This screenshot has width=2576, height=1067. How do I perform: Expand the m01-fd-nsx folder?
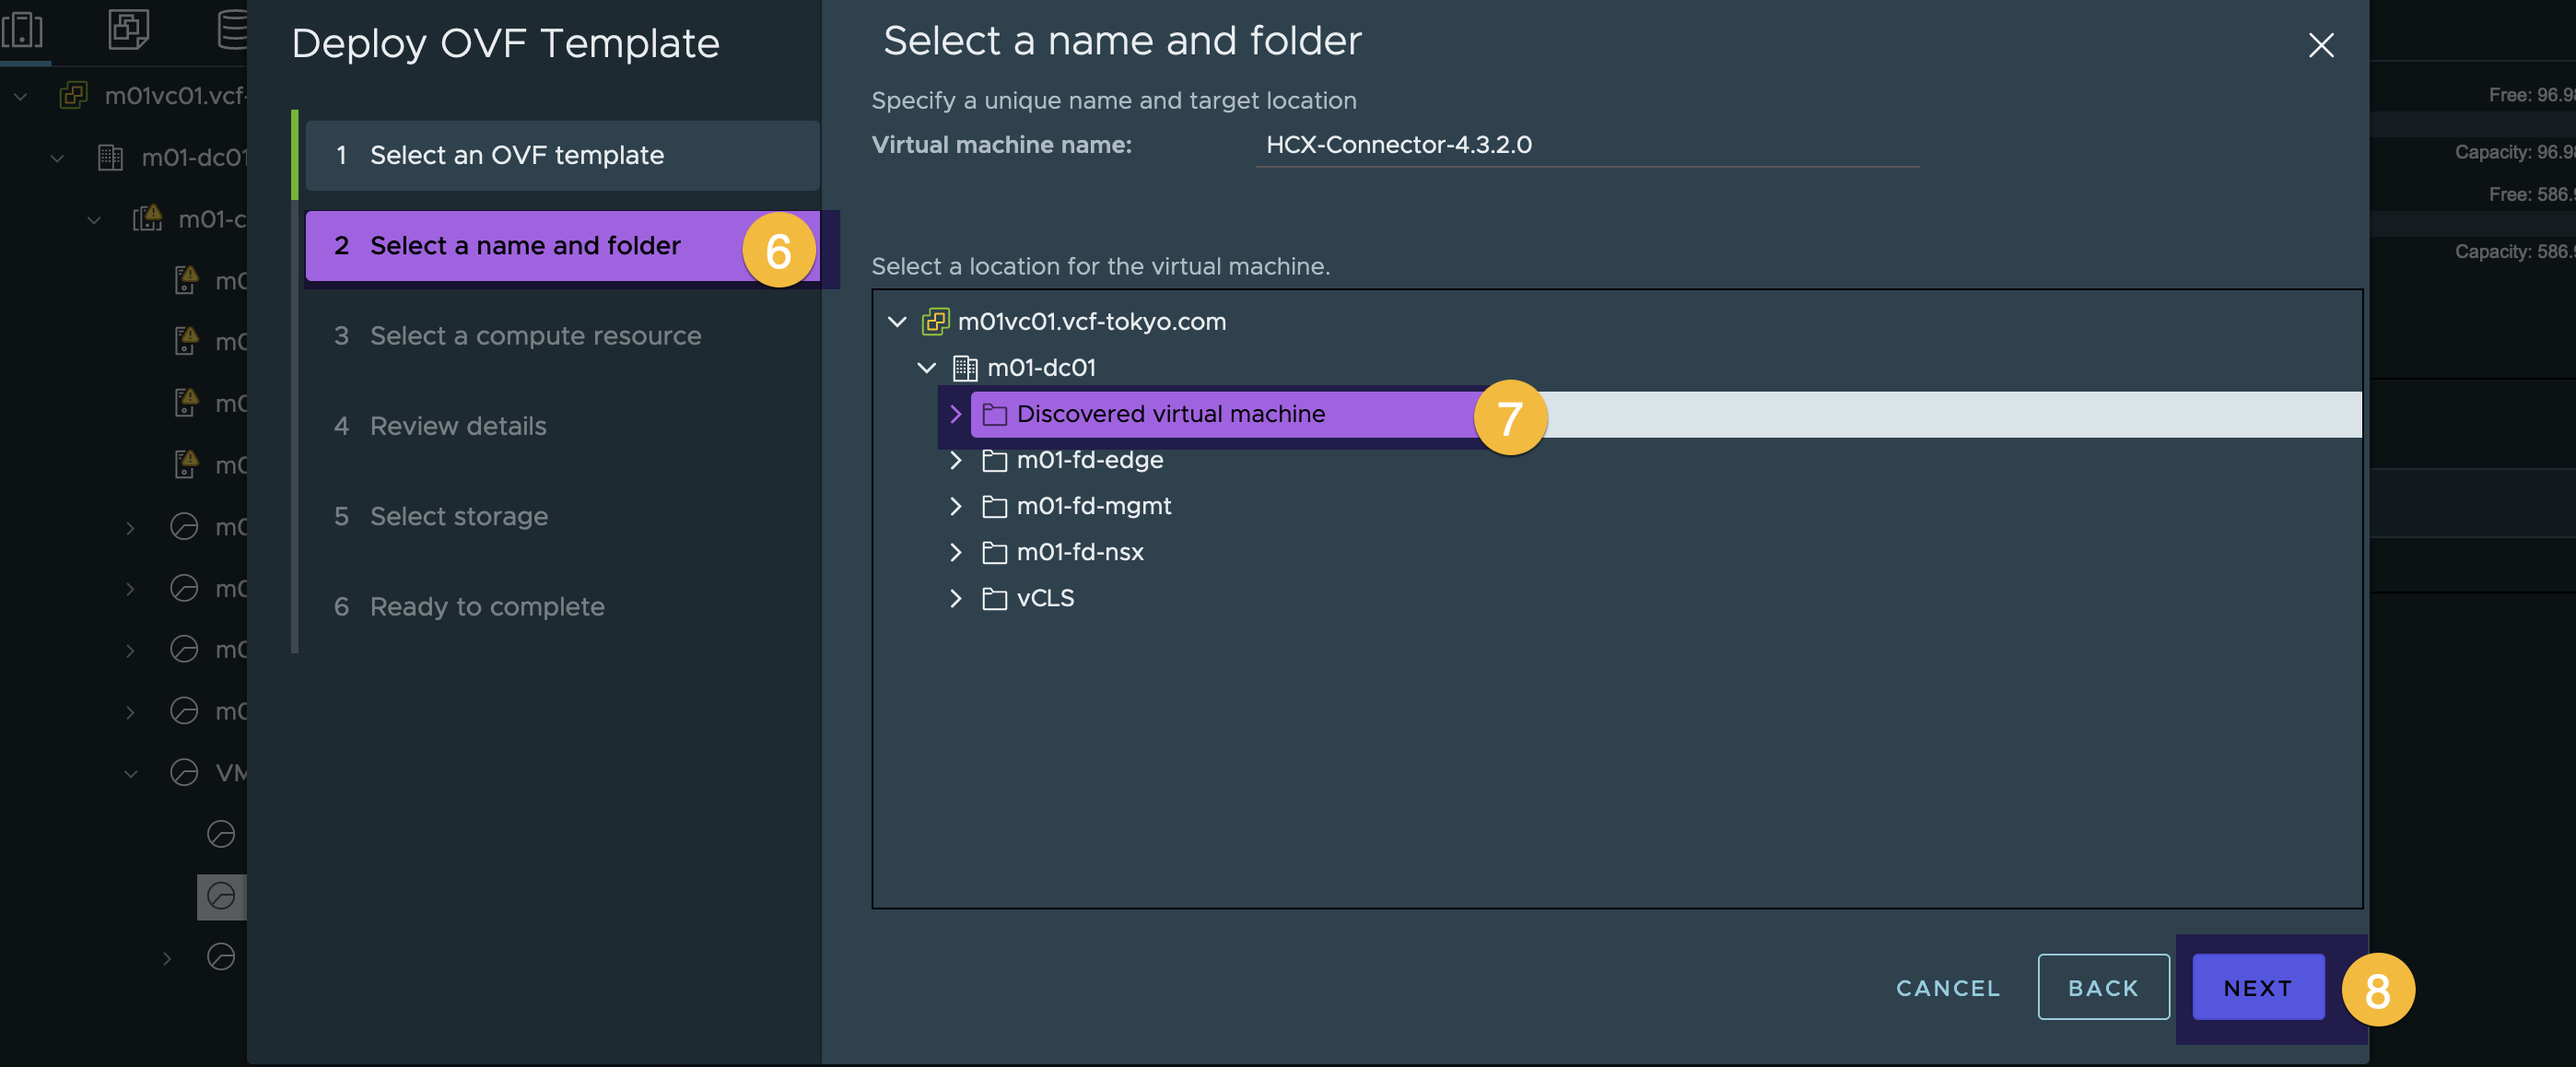956,552
